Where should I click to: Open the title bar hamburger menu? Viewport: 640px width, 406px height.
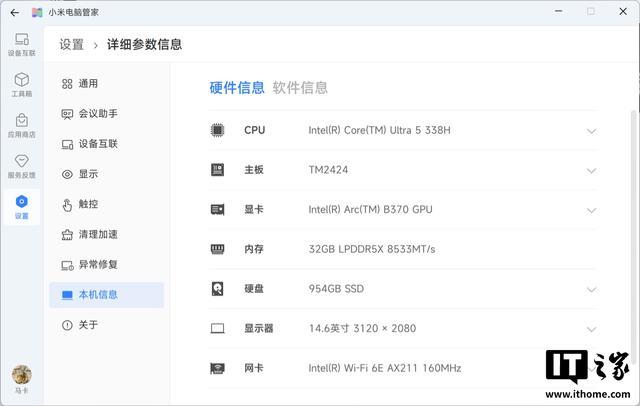coord(531,12)
